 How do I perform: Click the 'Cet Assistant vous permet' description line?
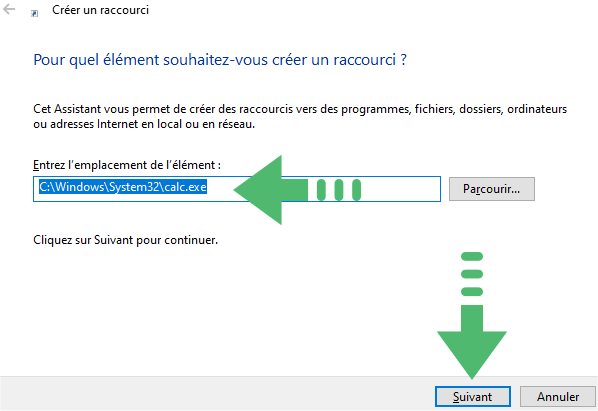(x=300, y=109)
